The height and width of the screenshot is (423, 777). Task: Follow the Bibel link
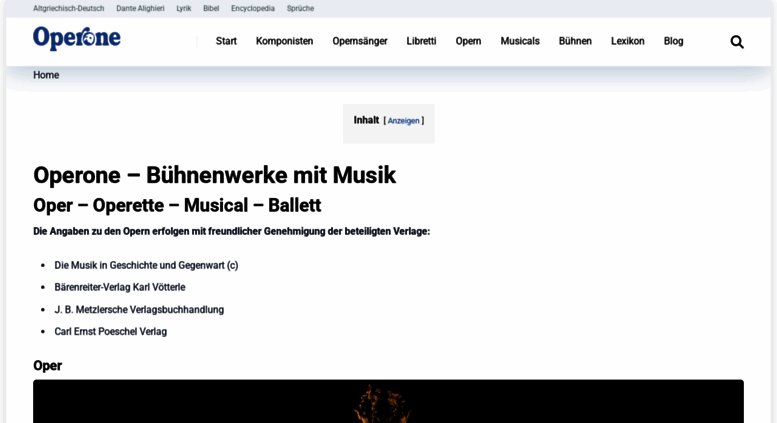pyautogui.click(x=211, y=8)
